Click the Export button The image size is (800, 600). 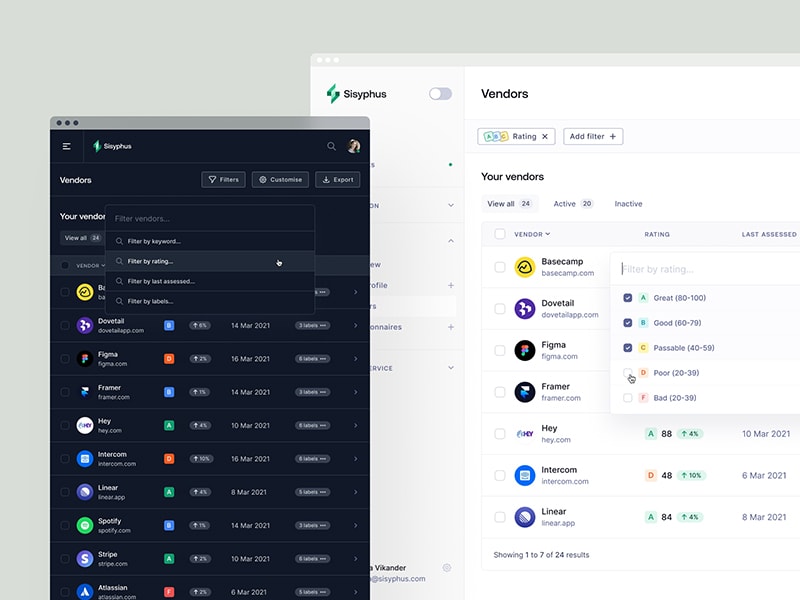(338, 180)
